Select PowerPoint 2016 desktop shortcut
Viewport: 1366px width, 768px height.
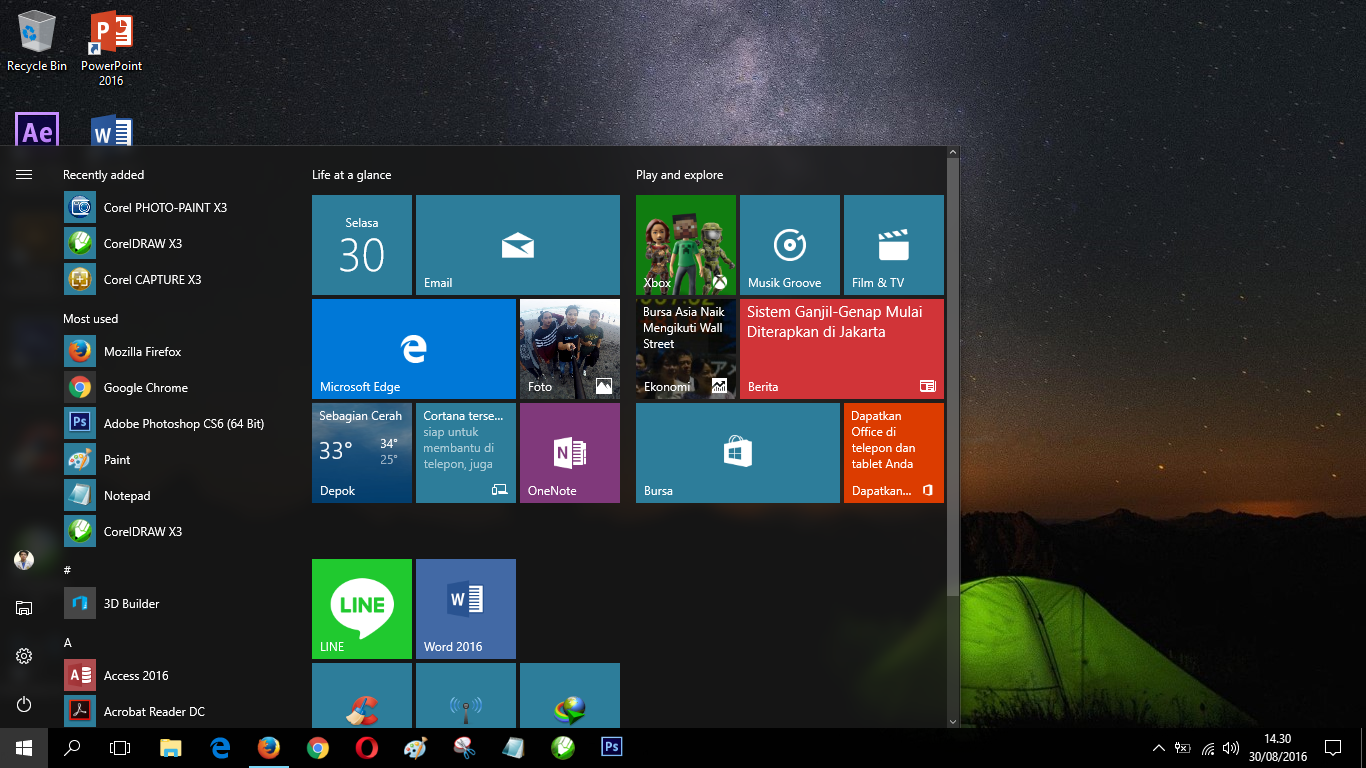111,48
